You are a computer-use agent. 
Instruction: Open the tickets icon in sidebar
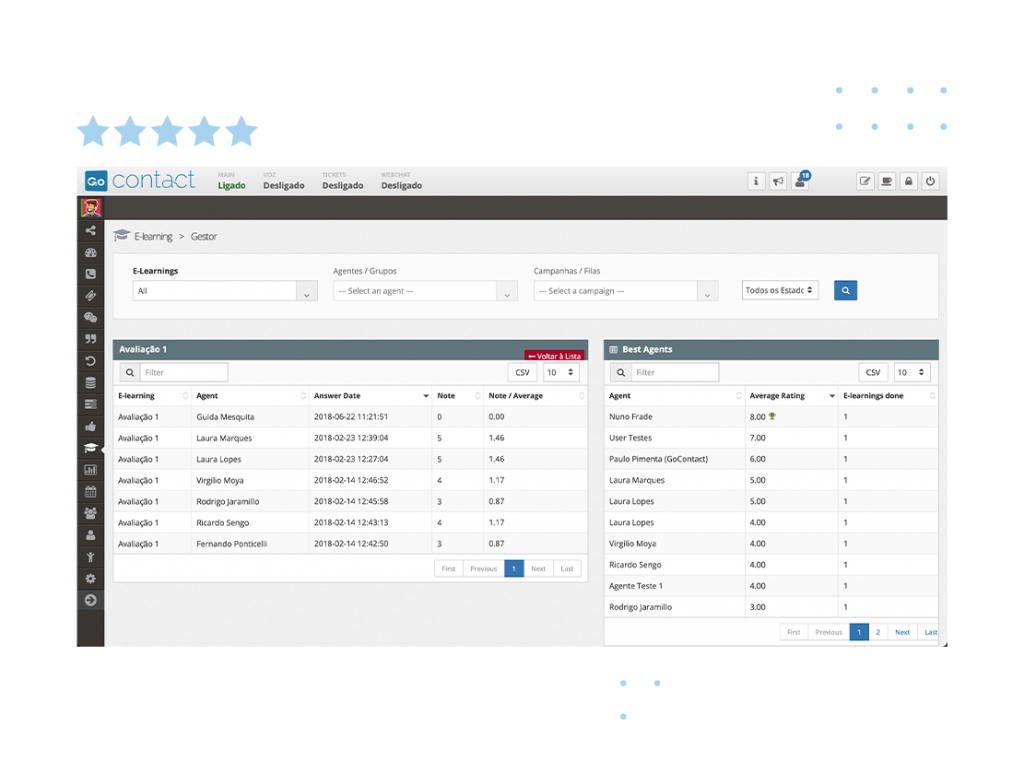[91, 296]
